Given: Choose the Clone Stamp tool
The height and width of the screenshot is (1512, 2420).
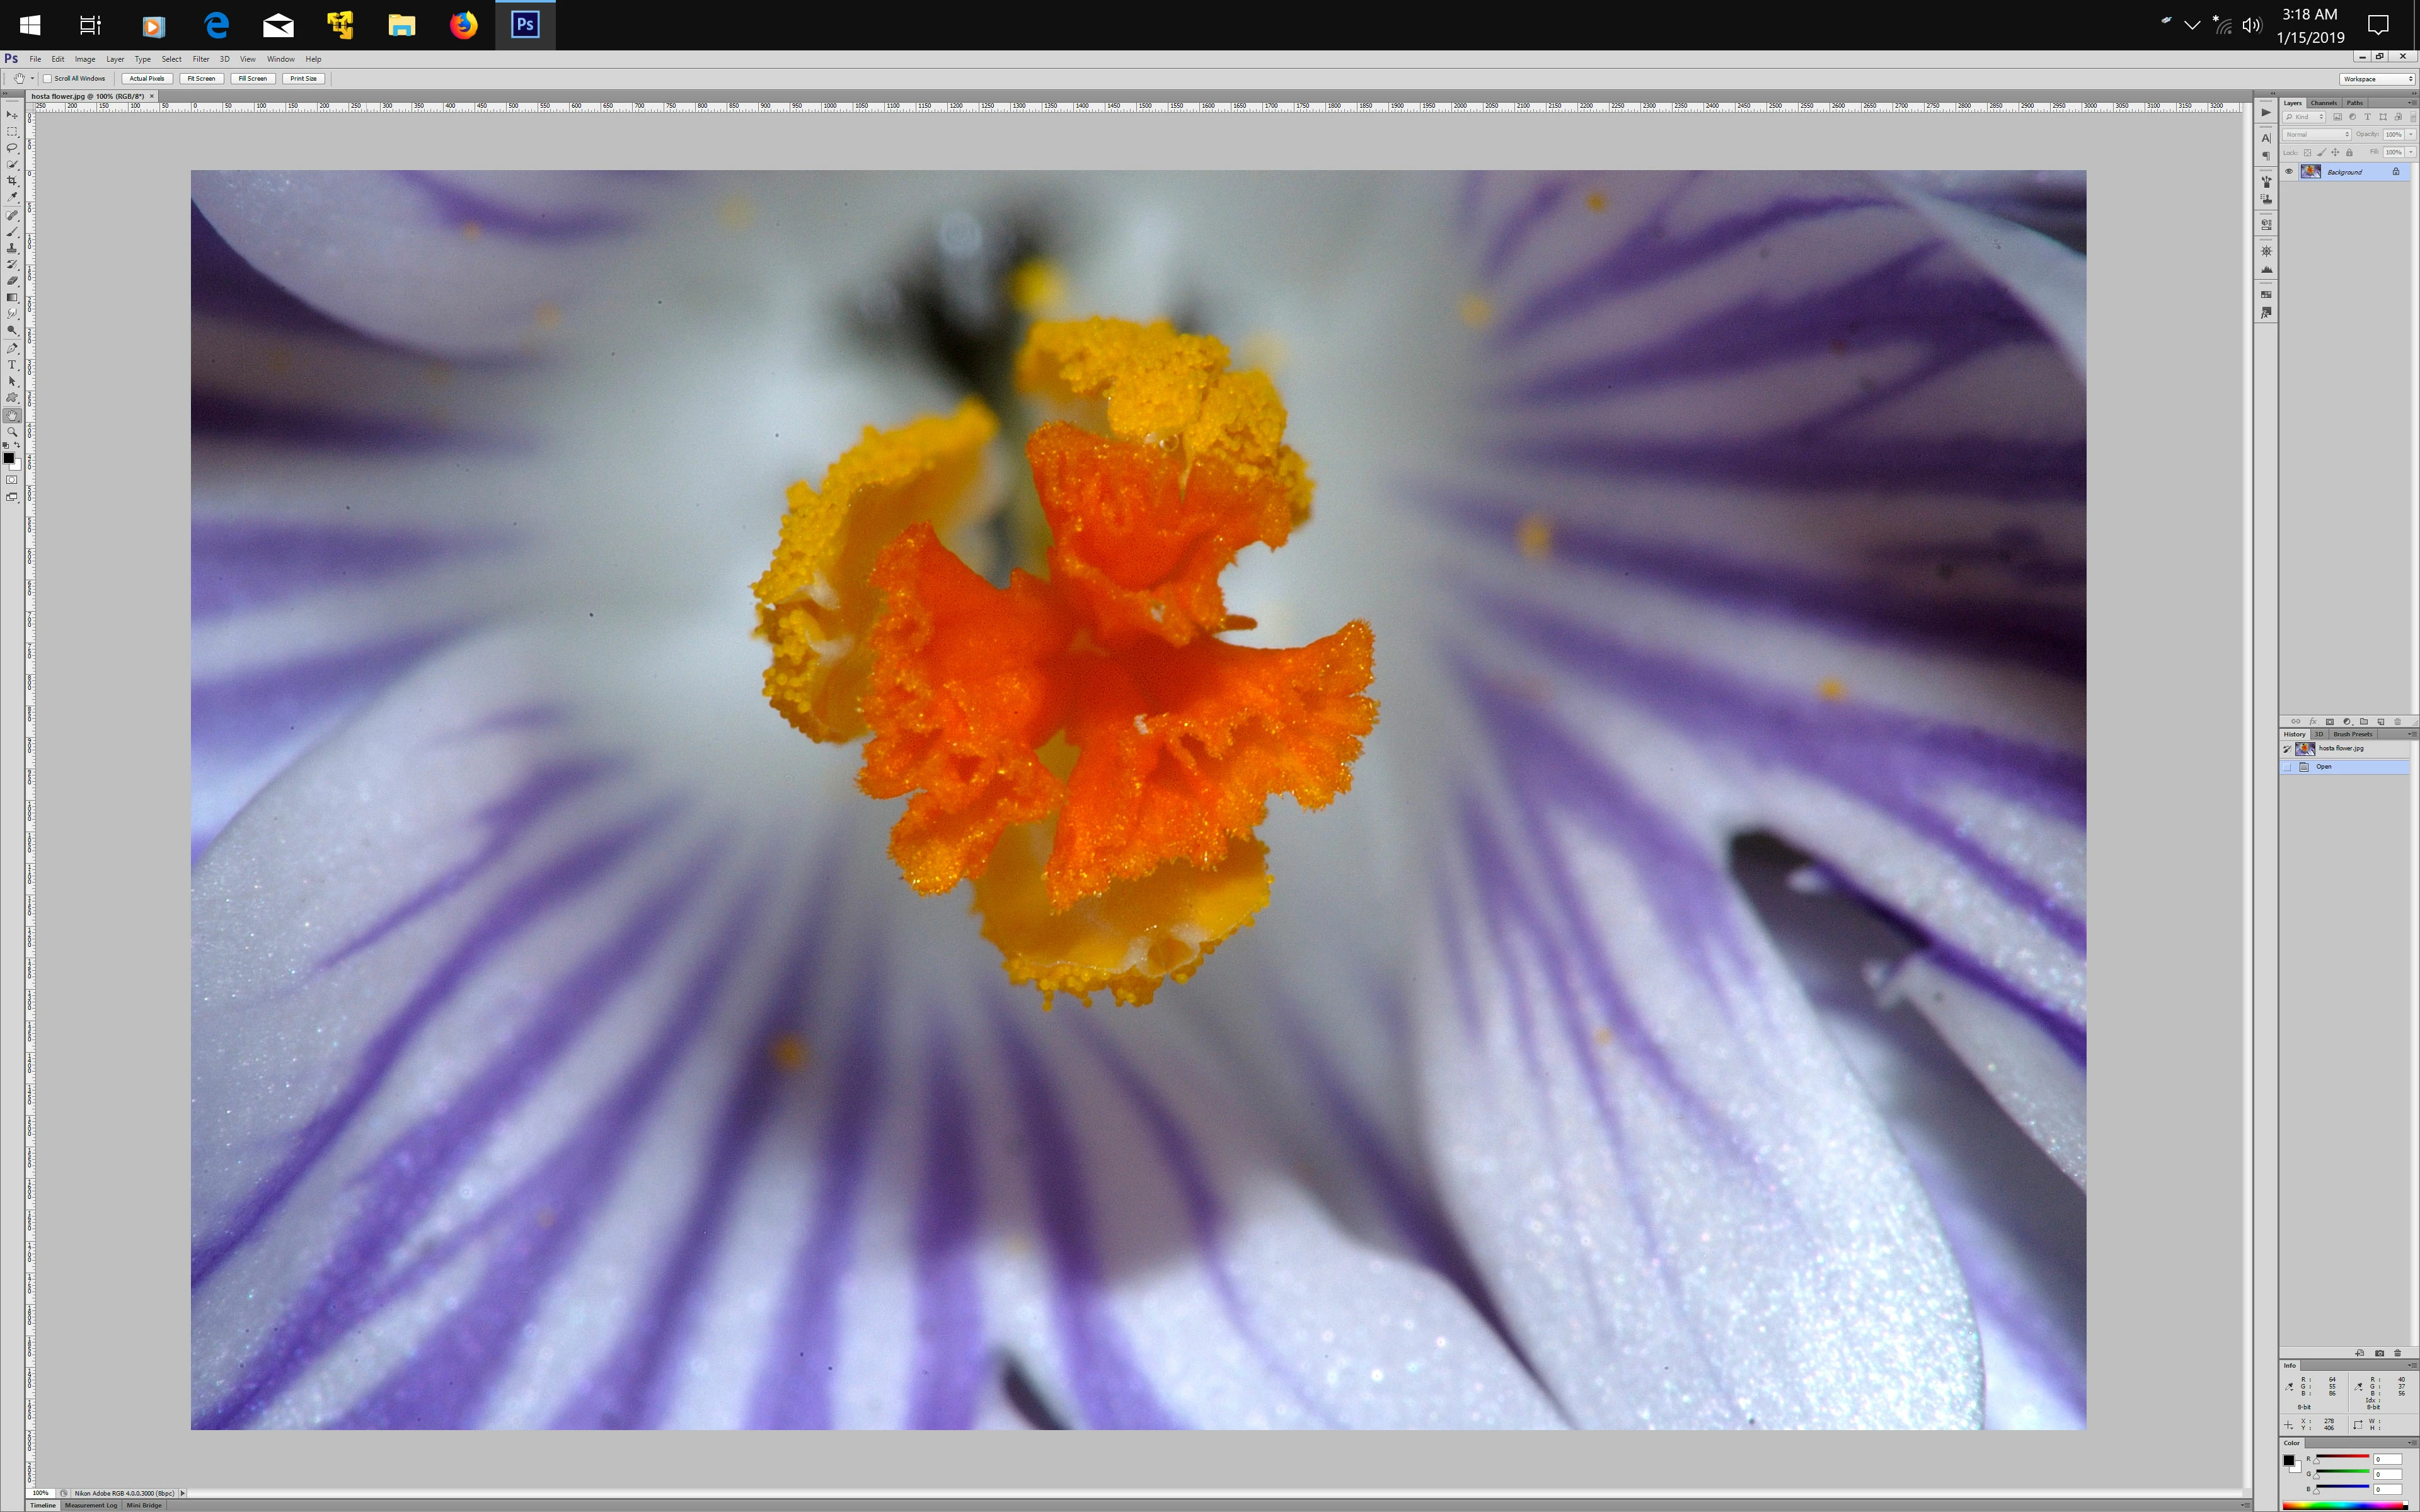Looking at the screenshot, I should tap(12, 248).
